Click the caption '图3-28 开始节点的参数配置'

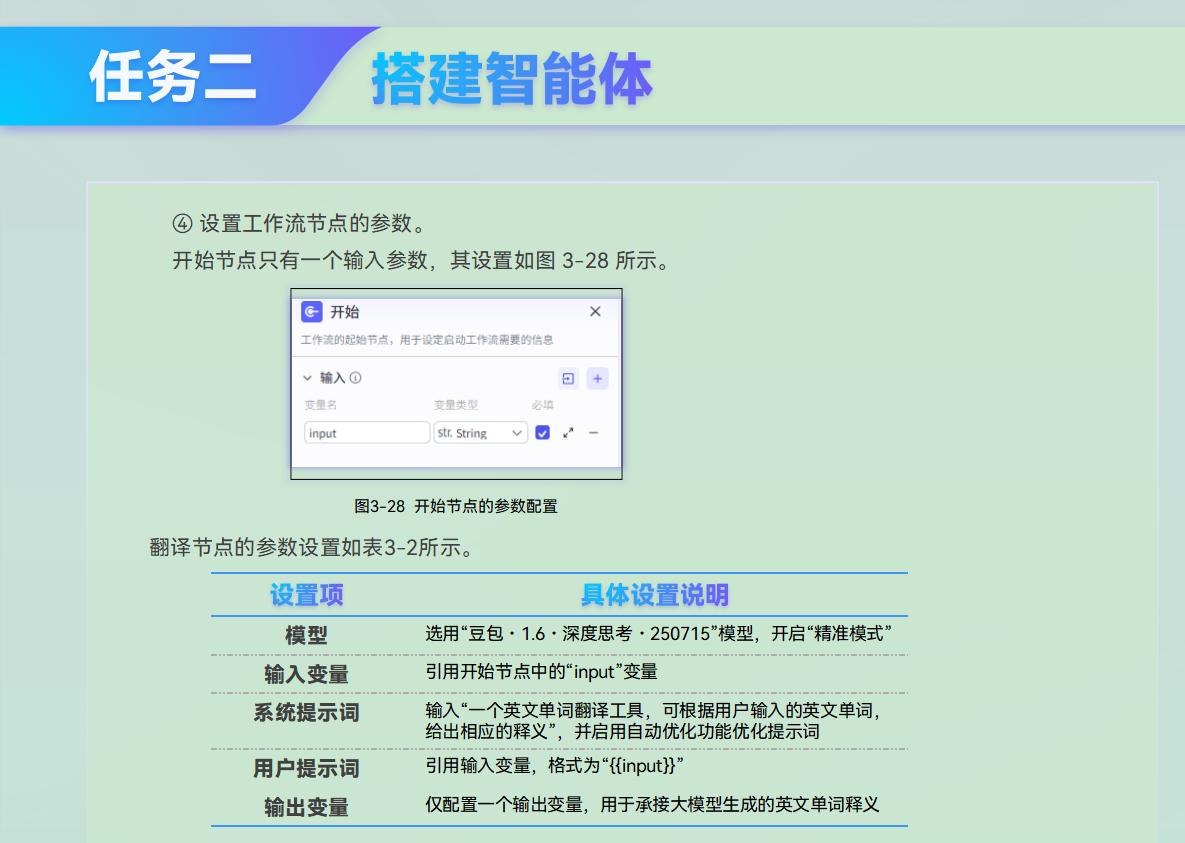[x=456, y=506]
